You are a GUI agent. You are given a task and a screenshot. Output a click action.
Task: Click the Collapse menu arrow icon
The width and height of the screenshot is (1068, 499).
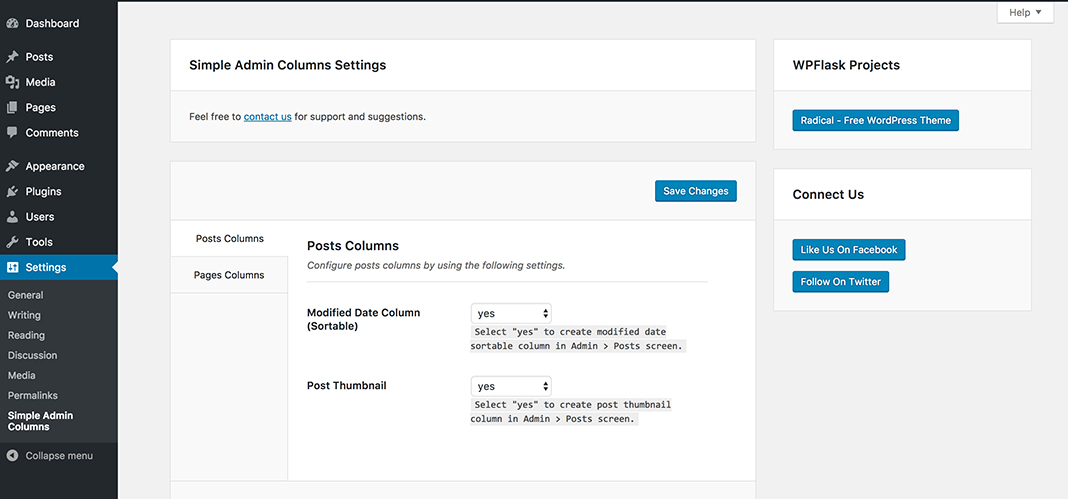tap(12, 455)
